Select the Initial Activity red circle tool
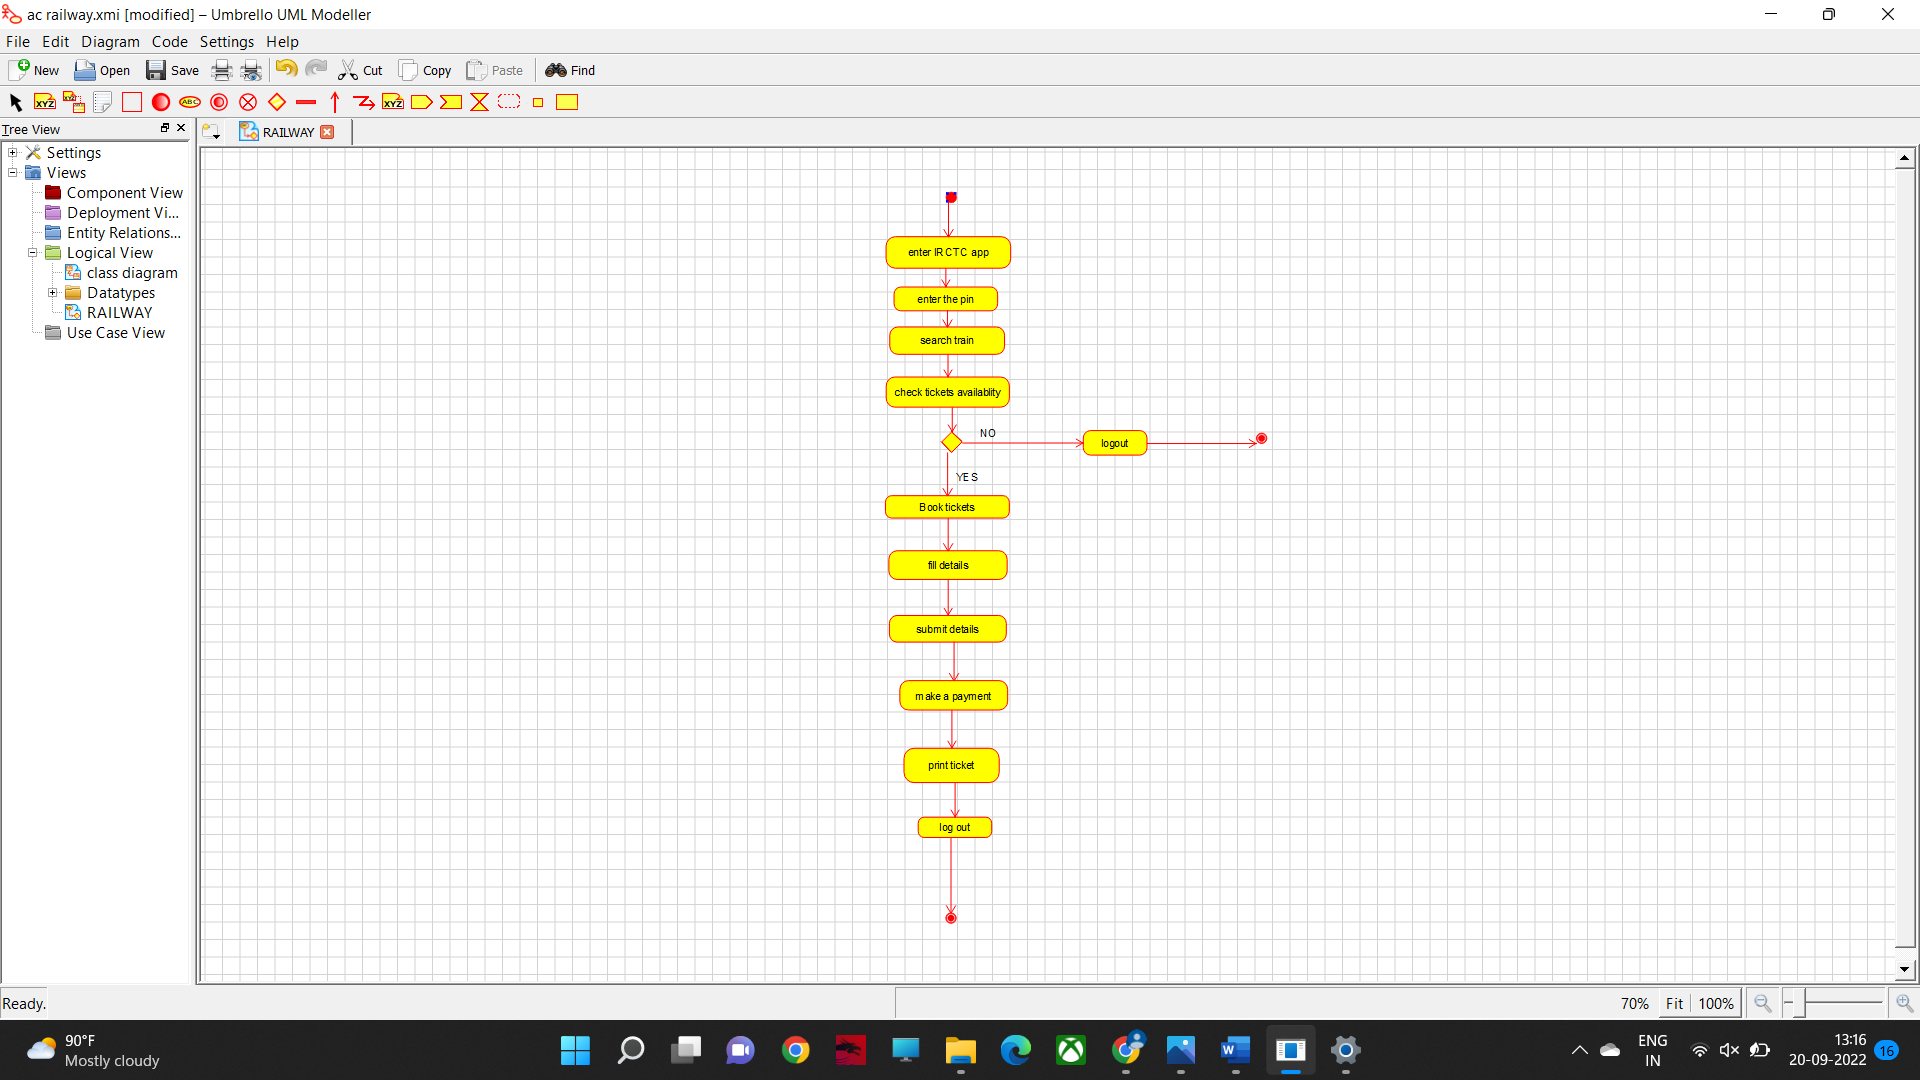 tap(160, 102)
